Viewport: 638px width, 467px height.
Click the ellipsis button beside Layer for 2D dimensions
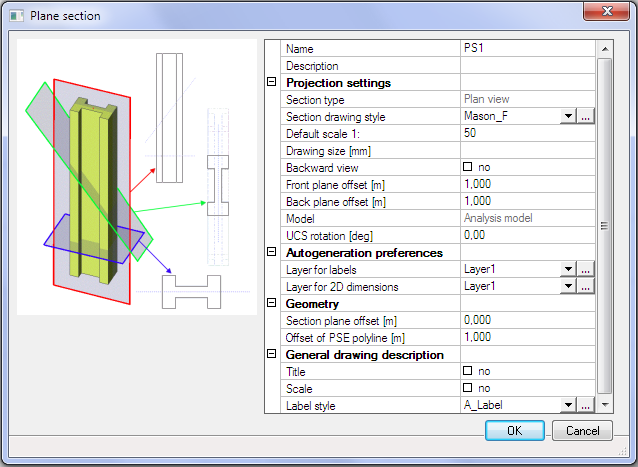tap(586, 287)
